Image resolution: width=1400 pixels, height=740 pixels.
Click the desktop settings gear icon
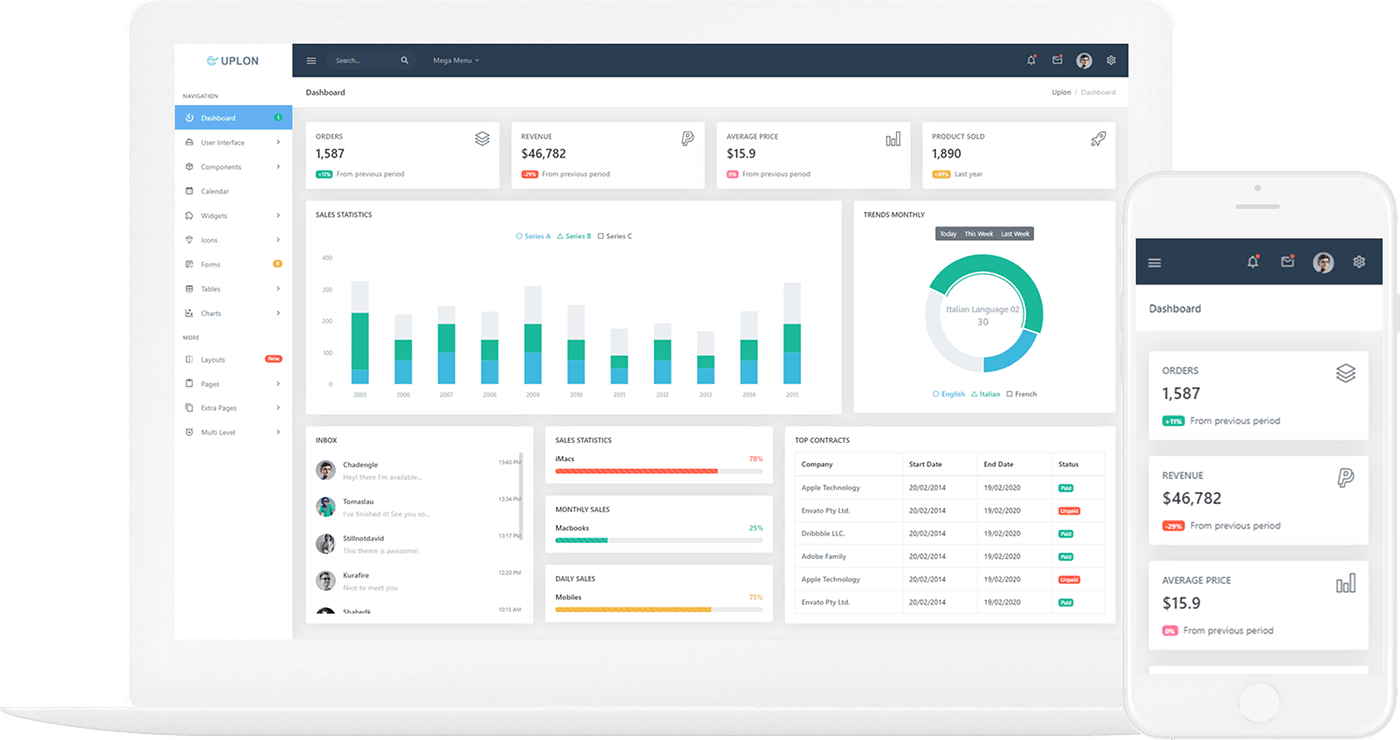[x=1111, y=61]
